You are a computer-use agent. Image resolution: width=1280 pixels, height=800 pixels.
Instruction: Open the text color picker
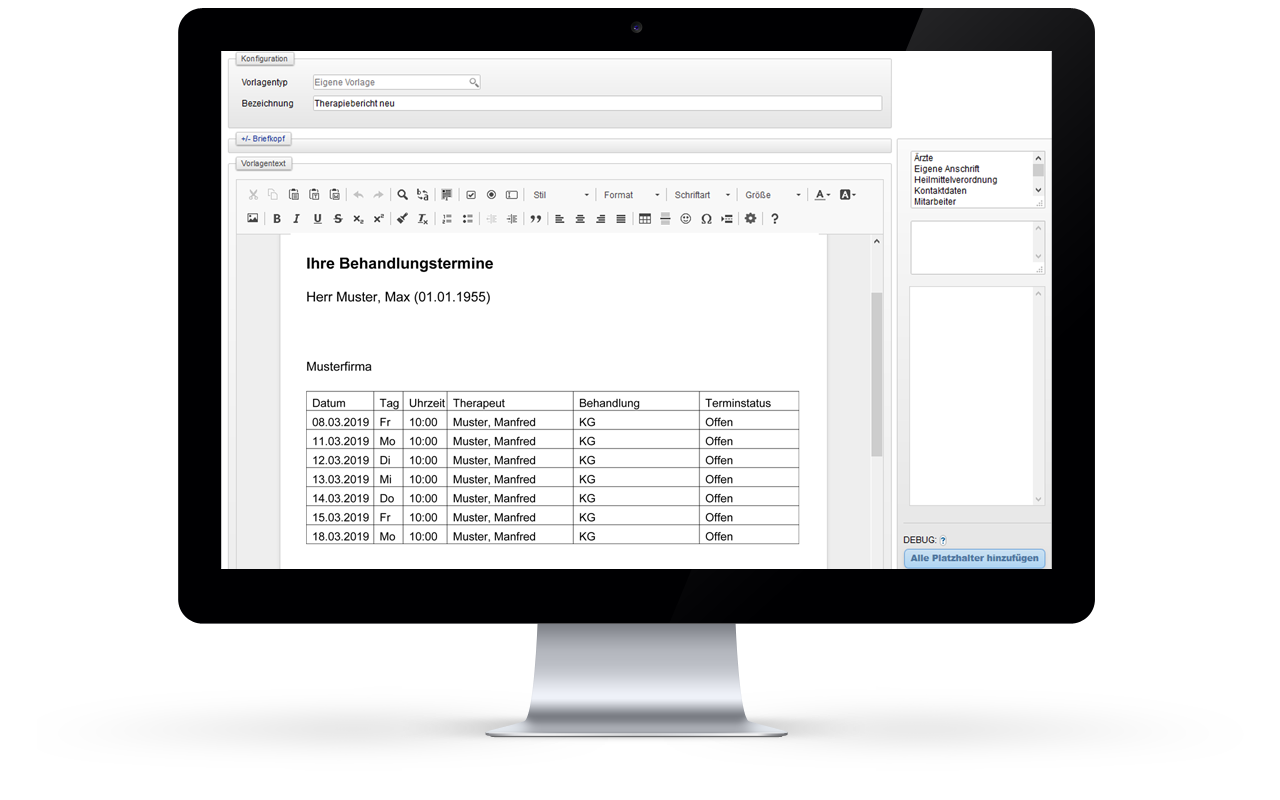point(822,195)
